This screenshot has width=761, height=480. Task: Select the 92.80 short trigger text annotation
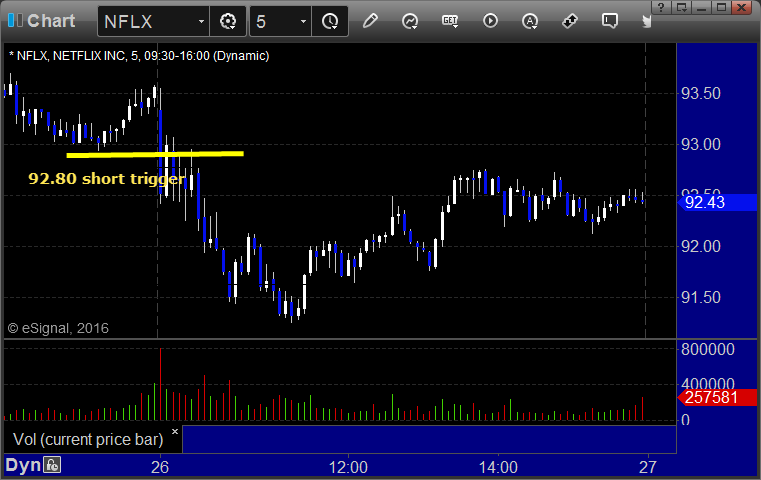tap(107, 179)
